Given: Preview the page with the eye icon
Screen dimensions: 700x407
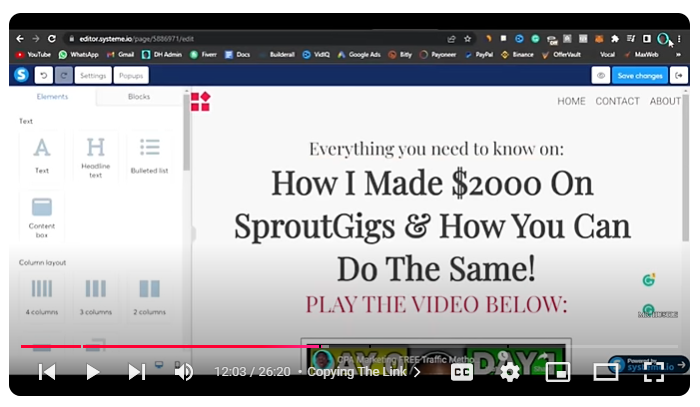Looking at the screenshot, I should pos(601,75).
